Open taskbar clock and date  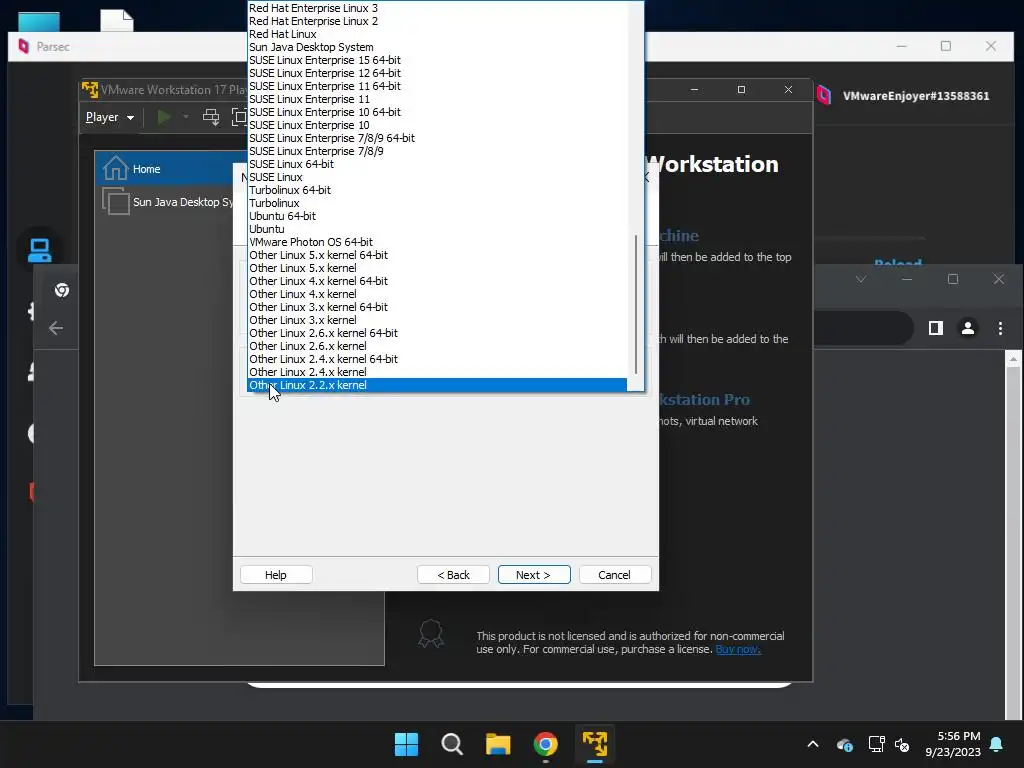click(953, 744)
